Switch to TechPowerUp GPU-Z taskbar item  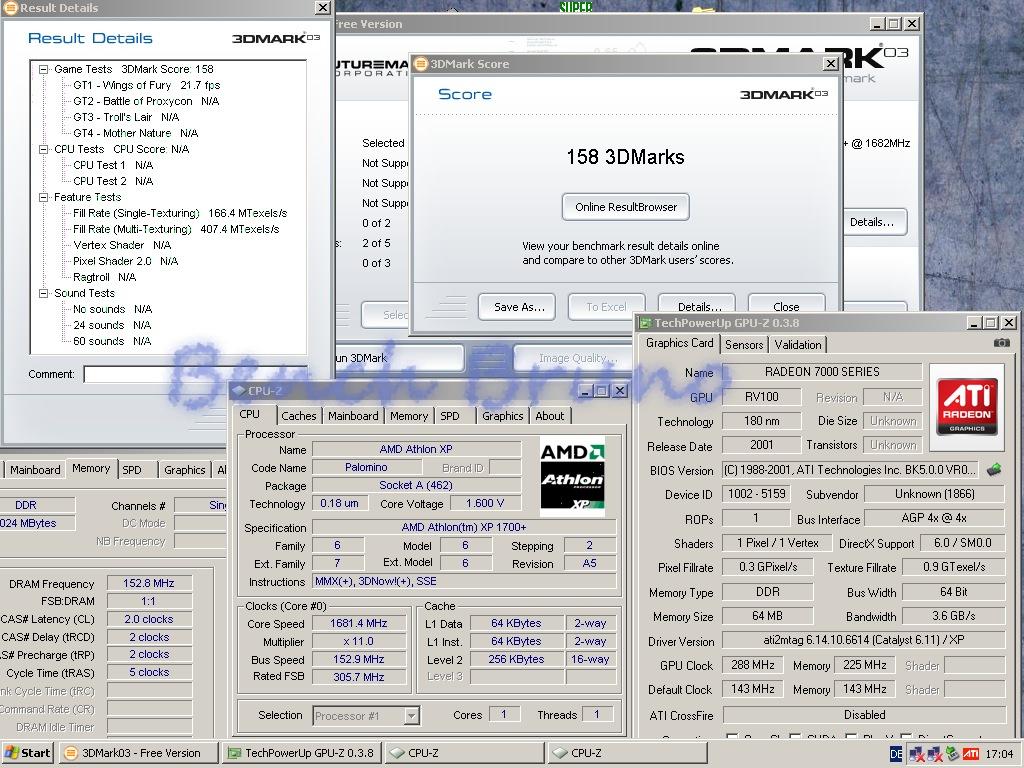coord(302,753)
